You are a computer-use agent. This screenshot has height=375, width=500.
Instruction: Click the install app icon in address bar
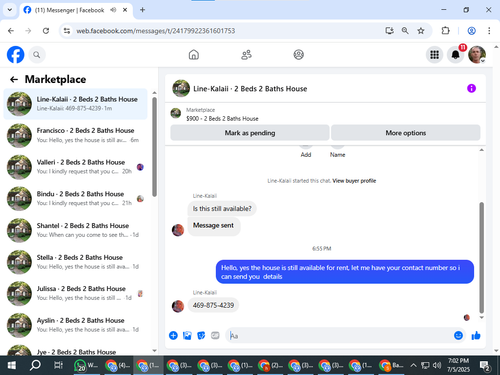coord(389,31)
